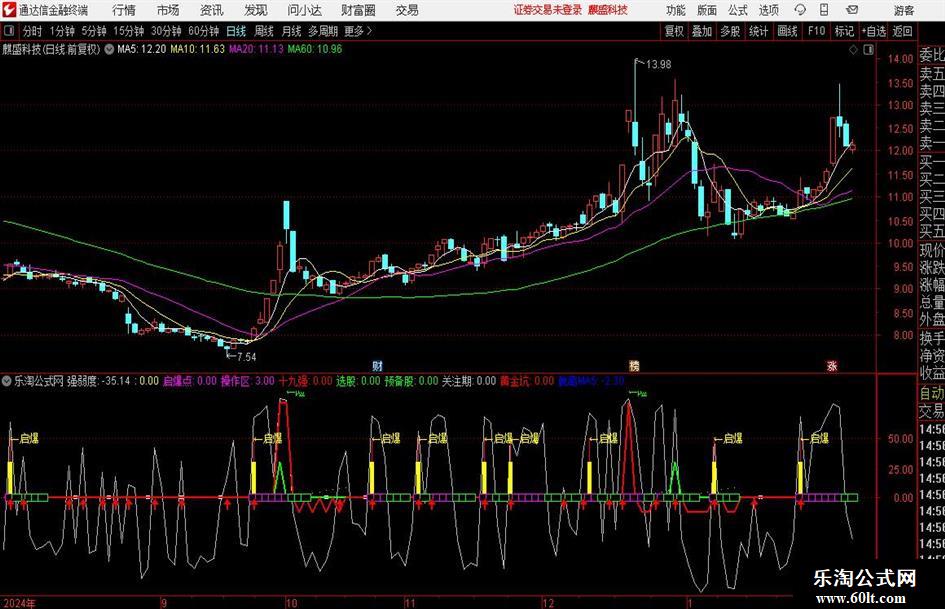Screen dimensions: 945x609
Task: Open the 资讯 menu
Action: [x=212, y=10]
